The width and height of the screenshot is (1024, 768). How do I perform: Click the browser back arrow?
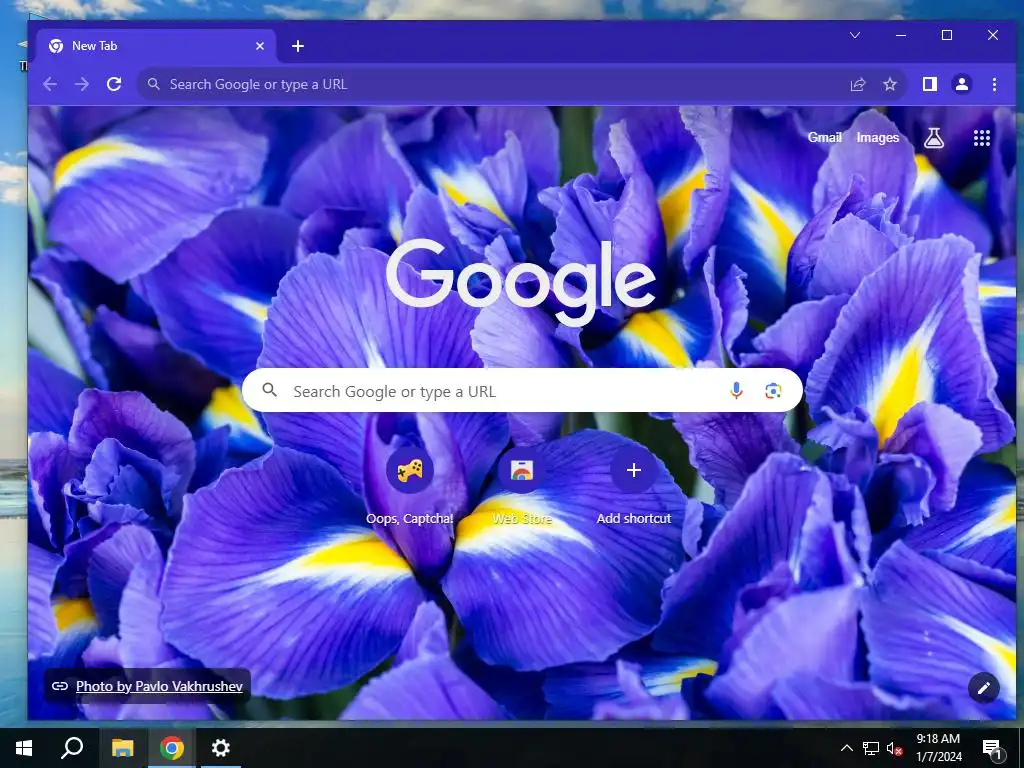point(50,84)
